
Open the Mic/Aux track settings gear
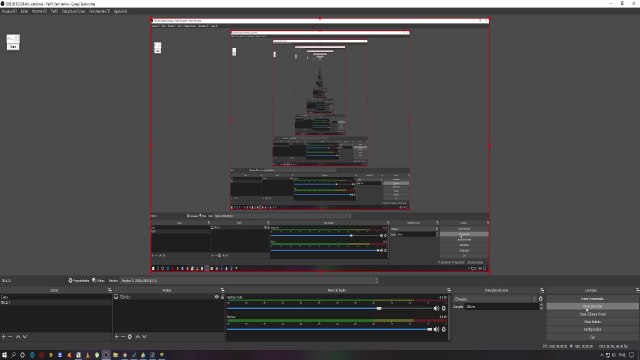coord(444,329)
